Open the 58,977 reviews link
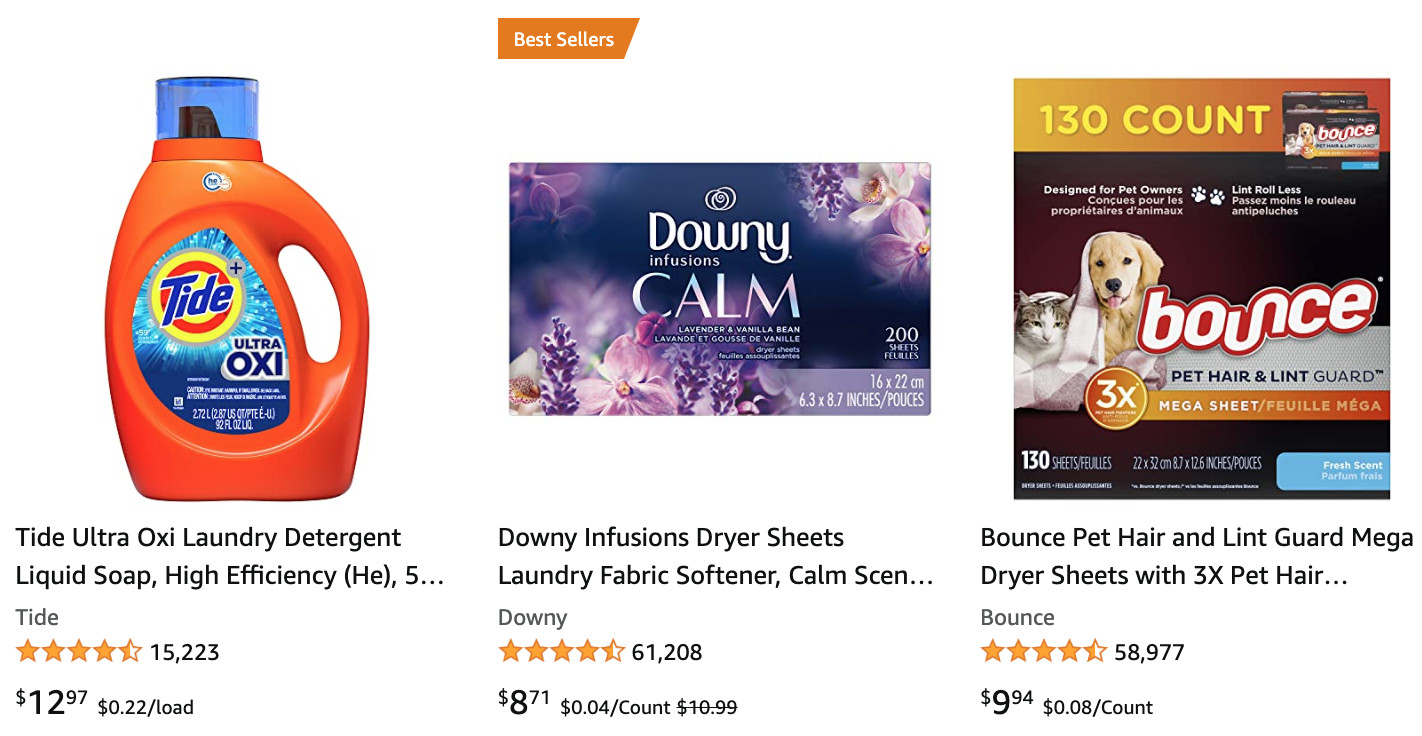 [x=1149, y=653]
